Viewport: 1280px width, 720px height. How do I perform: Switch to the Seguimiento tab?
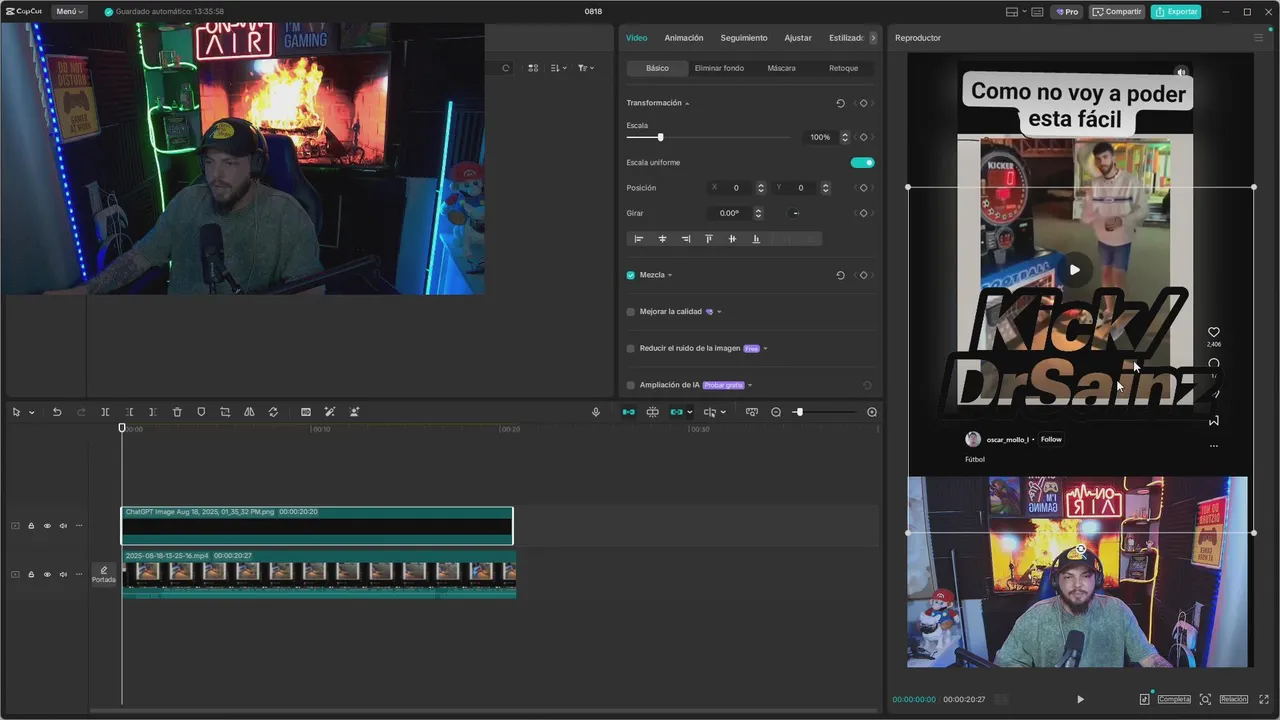point(744,38)
